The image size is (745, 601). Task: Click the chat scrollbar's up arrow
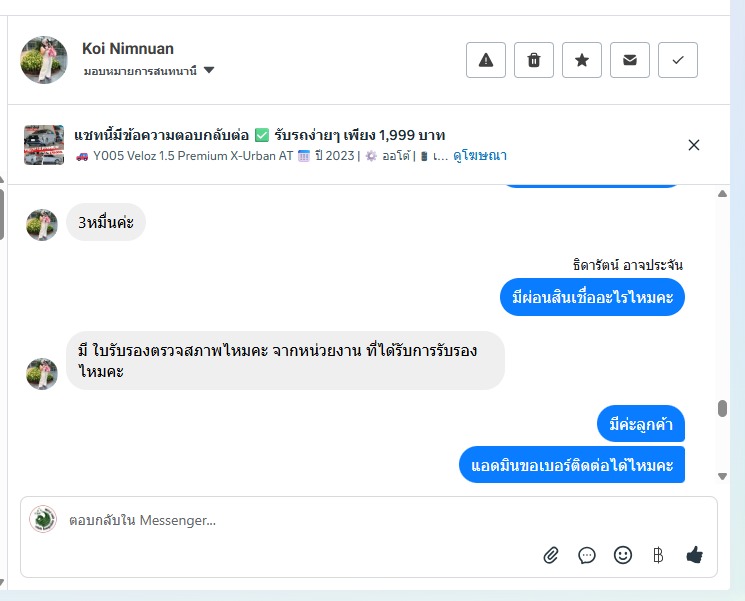point(723,193)
